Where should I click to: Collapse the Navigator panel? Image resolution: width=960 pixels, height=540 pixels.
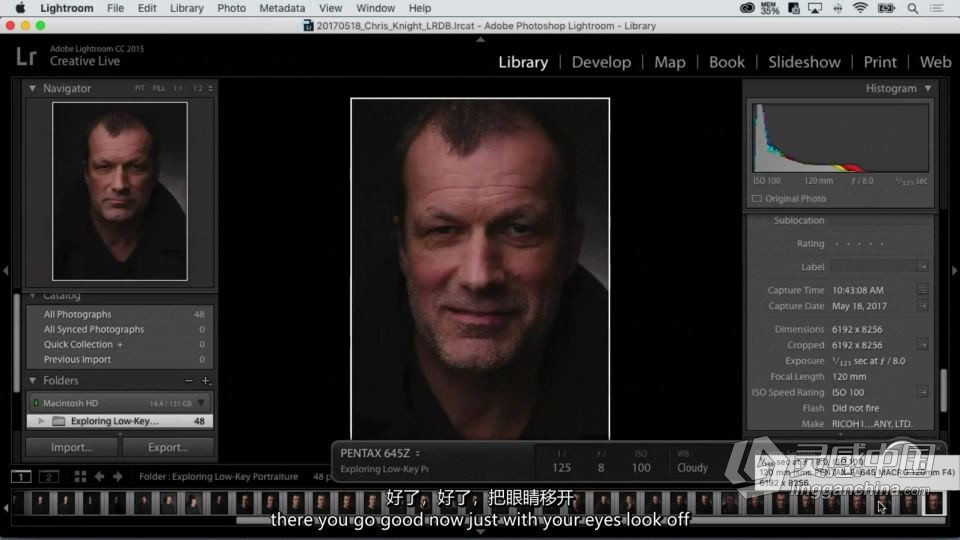click(32, 88)
